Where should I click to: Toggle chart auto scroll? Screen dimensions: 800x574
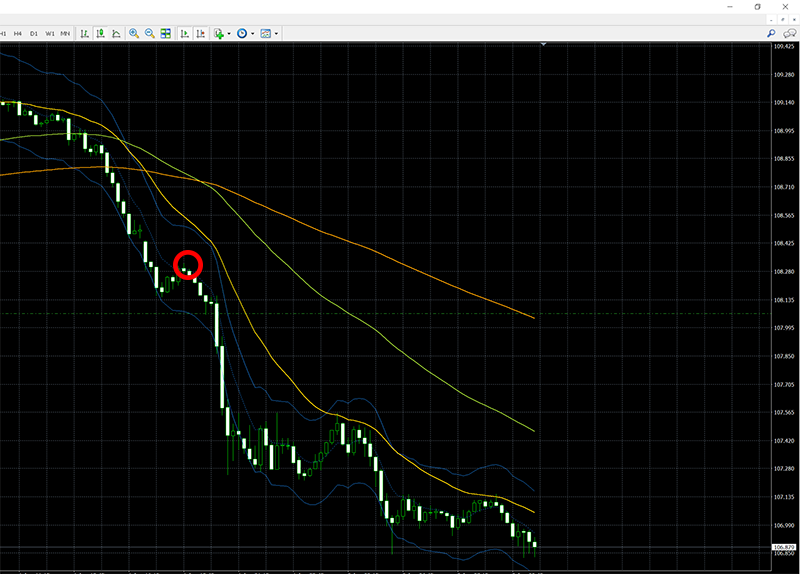click(x=185, y=33)
